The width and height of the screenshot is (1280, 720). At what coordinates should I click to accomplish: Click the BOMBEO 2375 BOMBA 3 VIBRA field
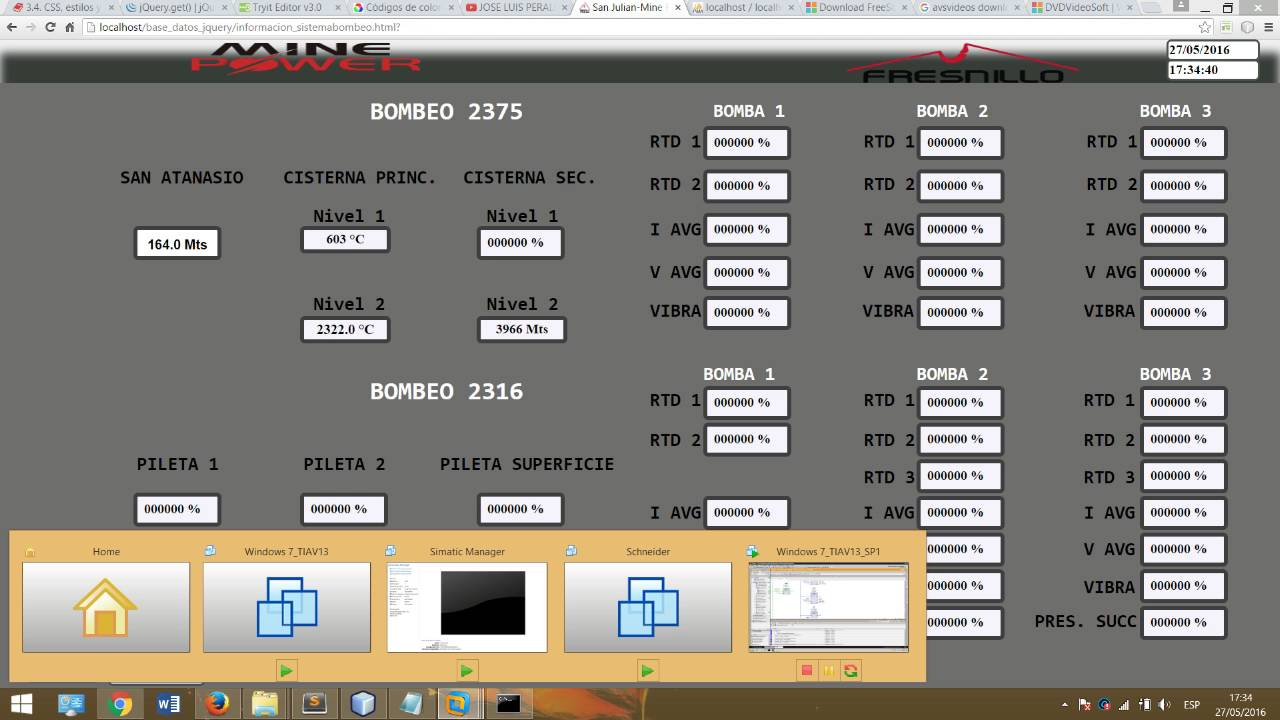point(1183,312)
